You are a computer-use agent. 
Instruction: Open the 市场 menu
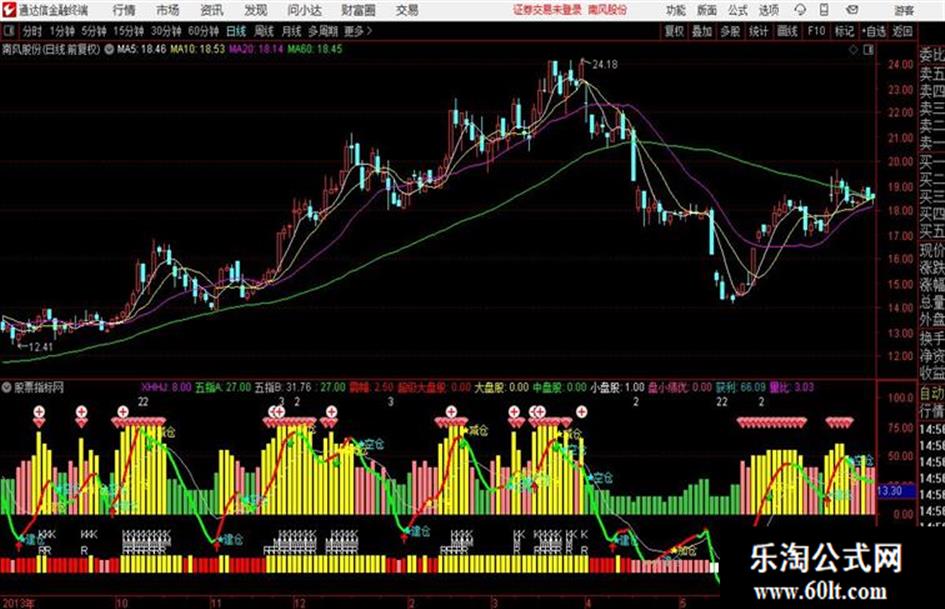click(168, 10)
